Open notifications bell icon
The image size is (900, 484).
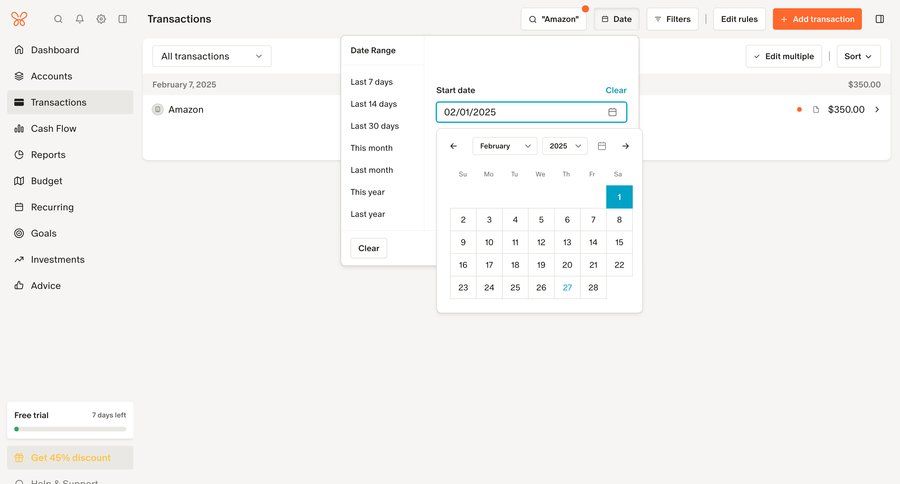80,19
